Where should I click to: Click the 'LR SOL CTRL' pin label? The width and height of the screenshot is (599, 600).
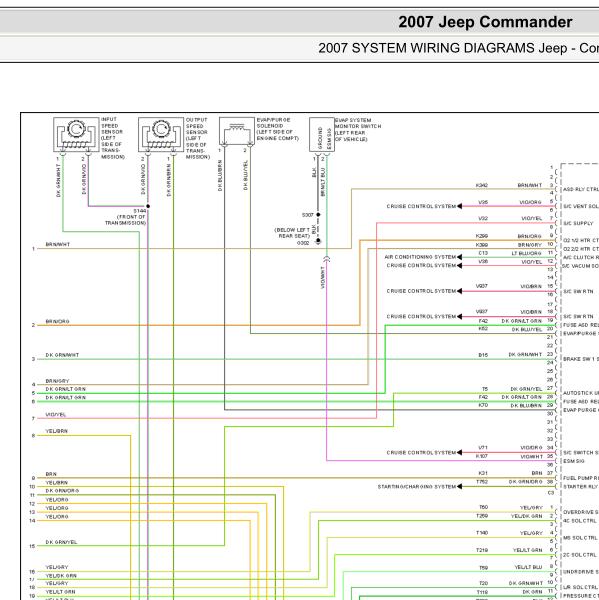(x=580, y=587)
